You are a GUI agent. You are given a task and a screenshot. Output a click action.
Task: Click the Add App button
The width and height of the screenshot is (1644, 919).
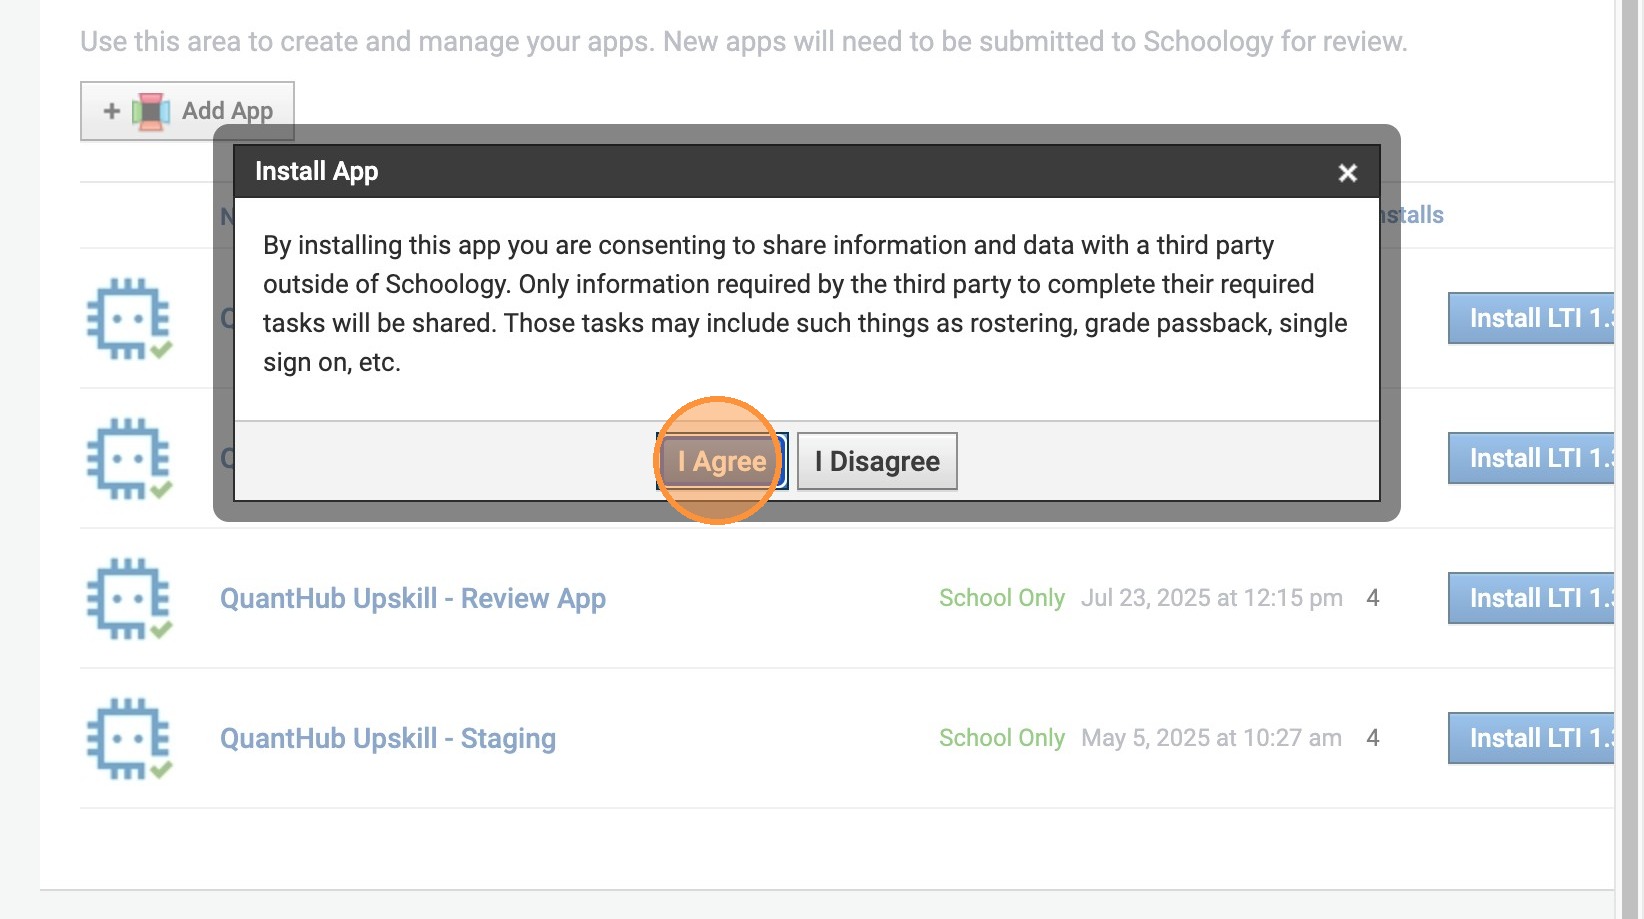pos(187,111)
